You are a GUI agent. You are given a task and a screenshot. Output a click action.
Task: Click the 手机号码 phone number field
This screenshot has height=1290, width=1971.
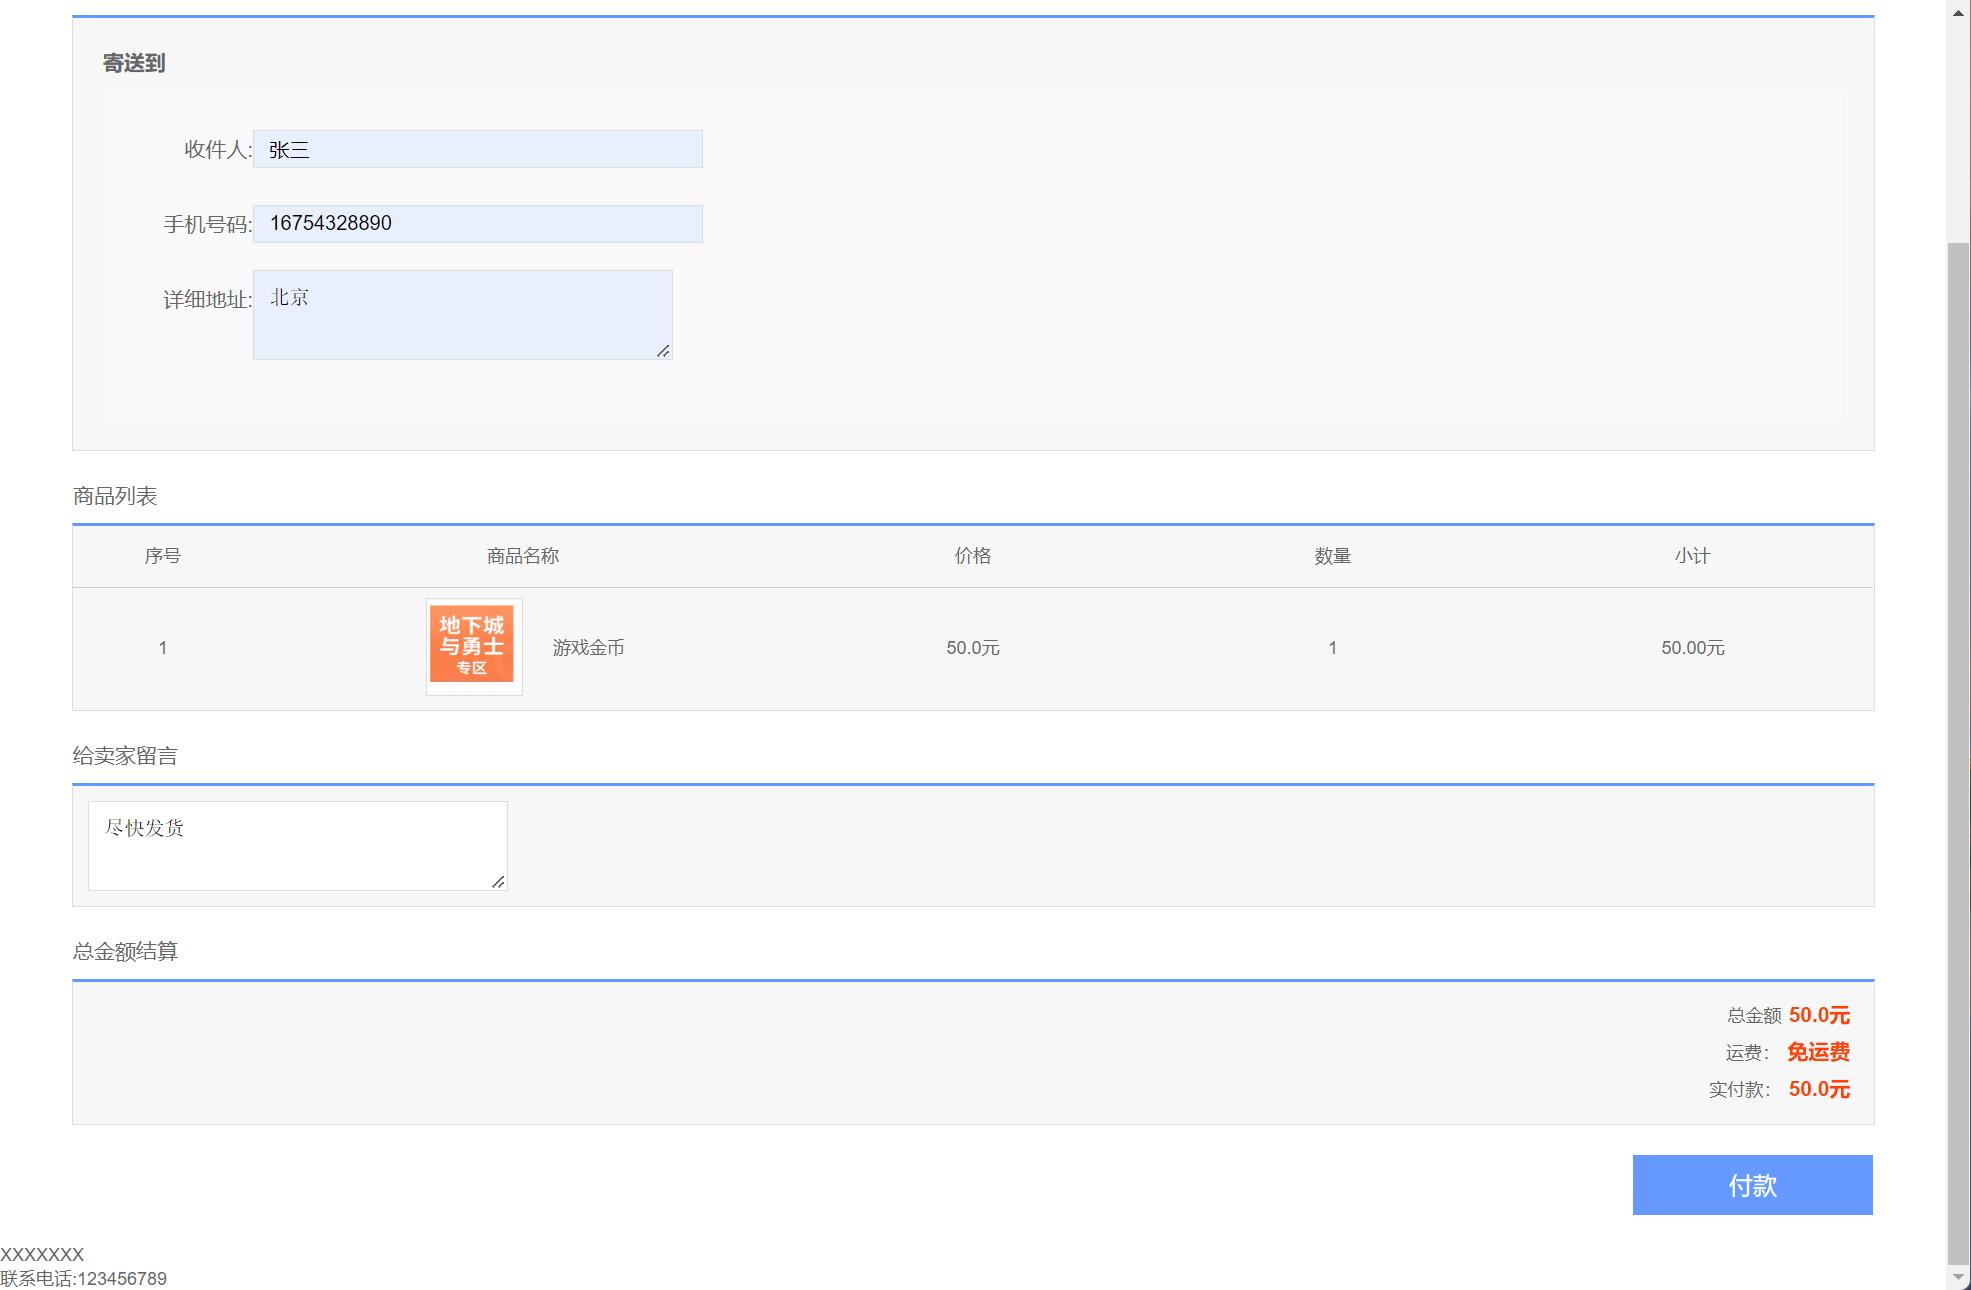(x=477, y=224)
